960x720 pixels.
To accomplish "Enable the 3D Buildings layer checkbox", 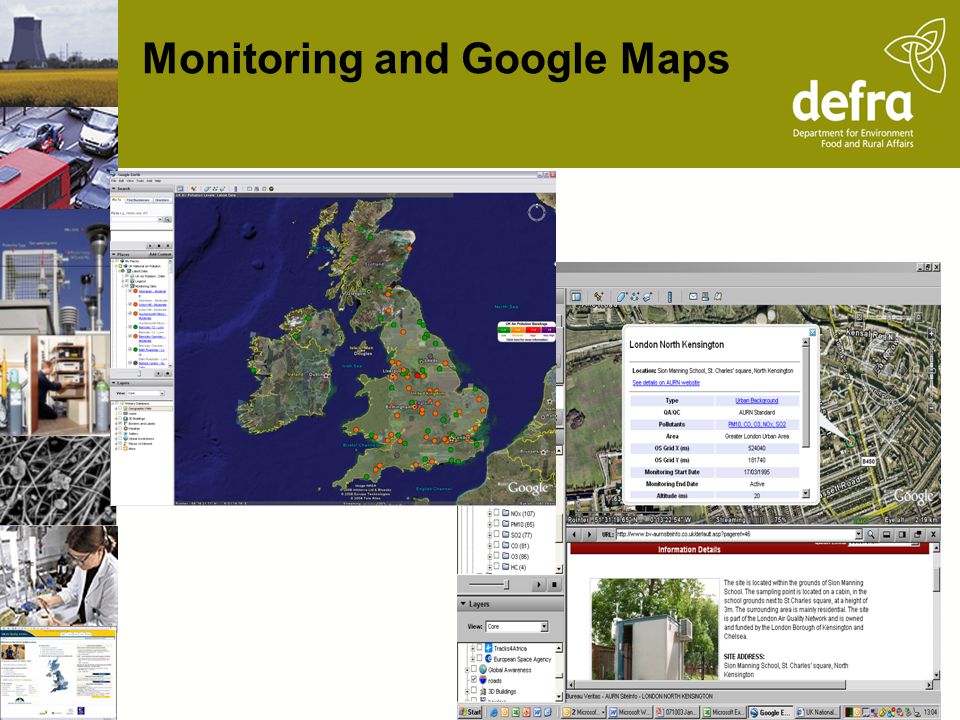I will [x=473, y=691].
